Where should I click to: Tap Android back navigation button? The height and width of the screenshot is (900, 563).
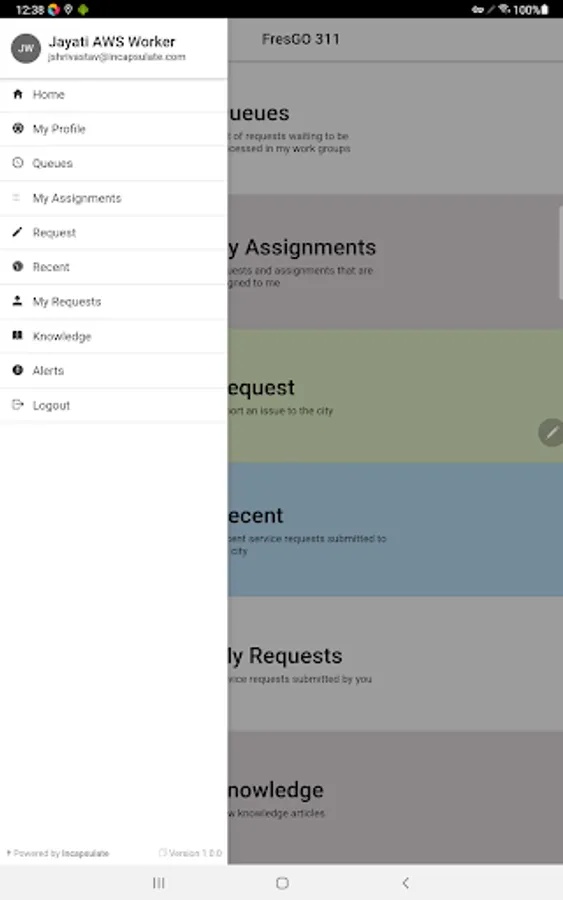click(405, 883)
